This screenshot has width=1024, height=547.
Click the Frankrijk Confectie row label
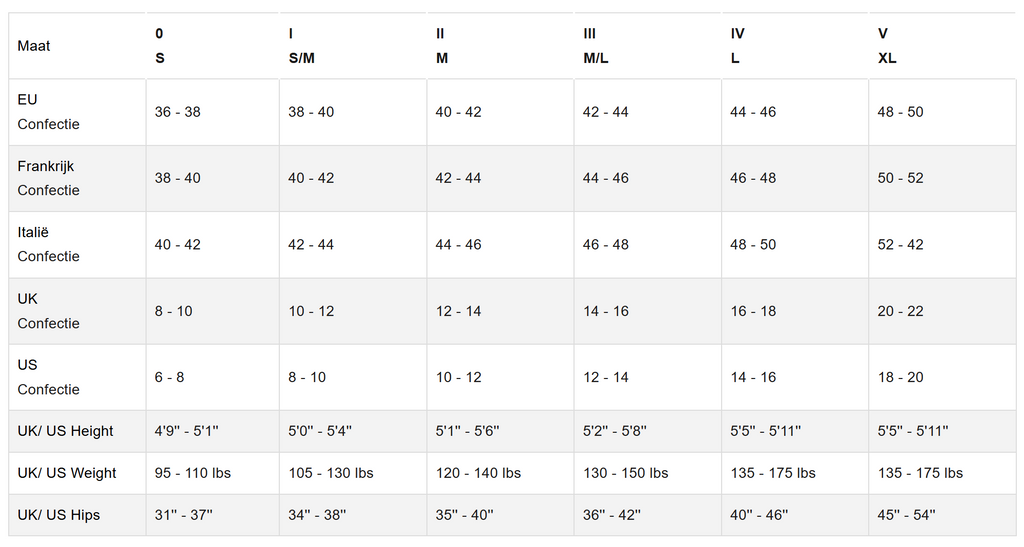coord(48,178)
